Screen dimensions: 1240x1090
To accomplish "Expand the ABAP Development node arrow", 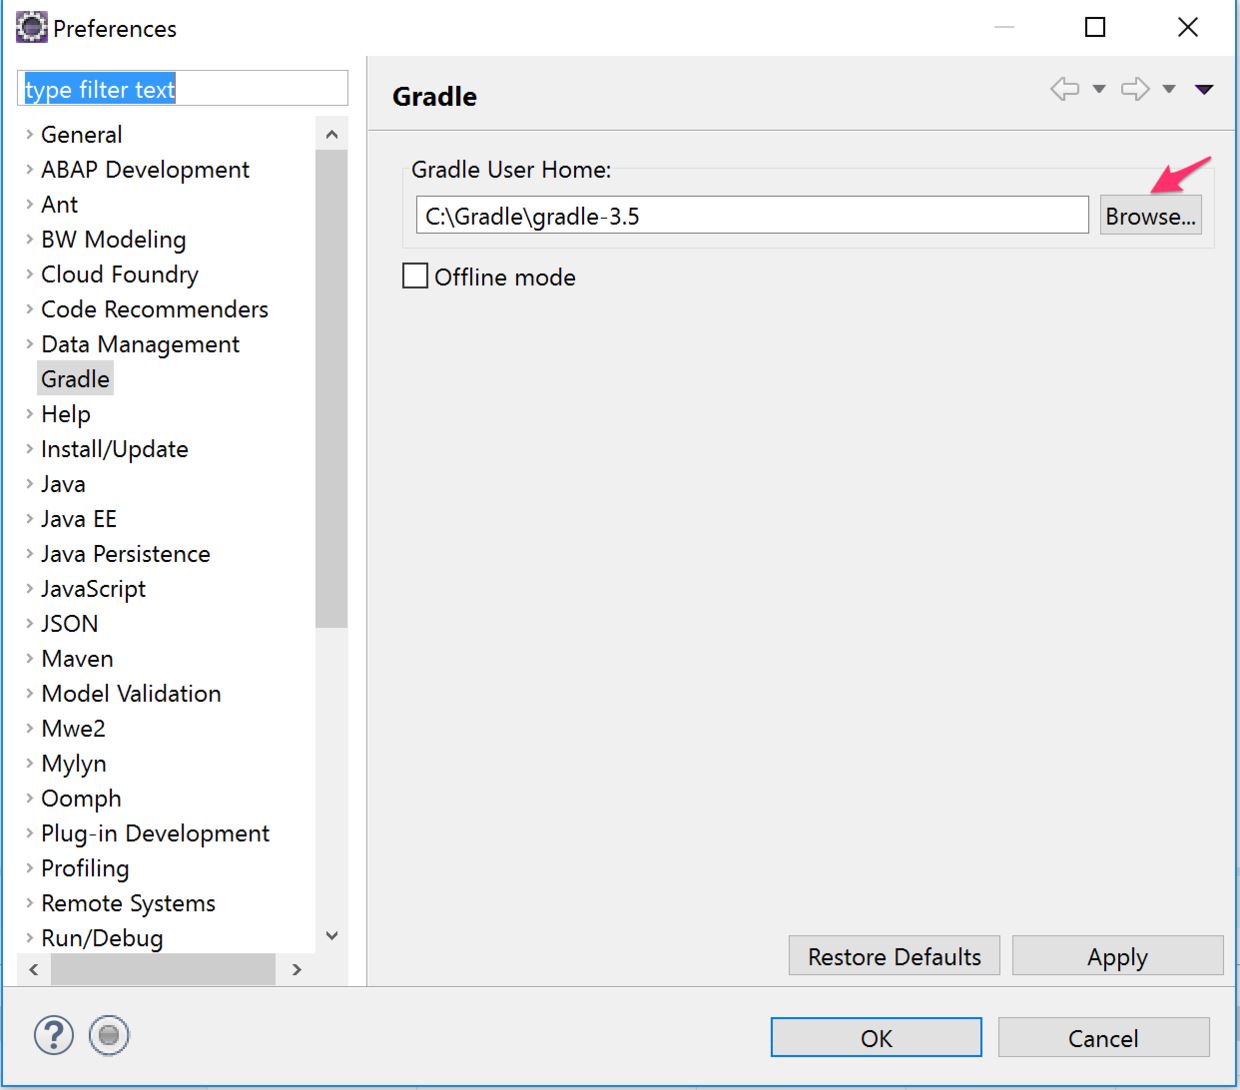I will tap(29, 169).
